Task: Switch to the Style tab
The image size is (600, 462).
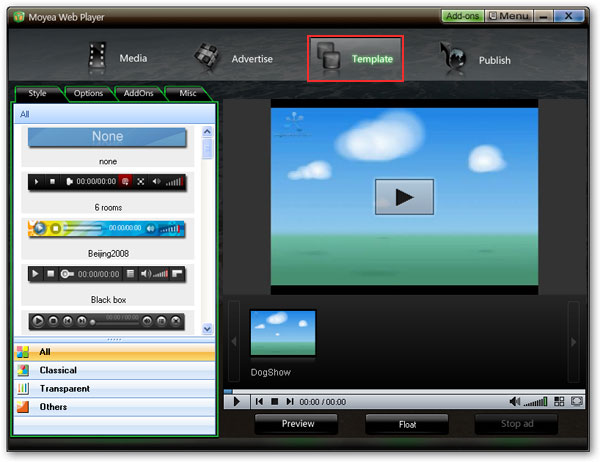Action: (38, 93)
